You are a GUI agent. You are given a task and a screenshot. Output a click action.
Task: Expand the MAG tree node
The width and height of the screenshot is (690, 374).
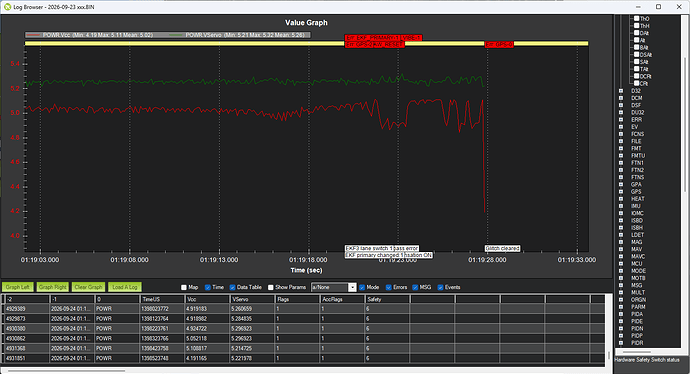[621, 242]
